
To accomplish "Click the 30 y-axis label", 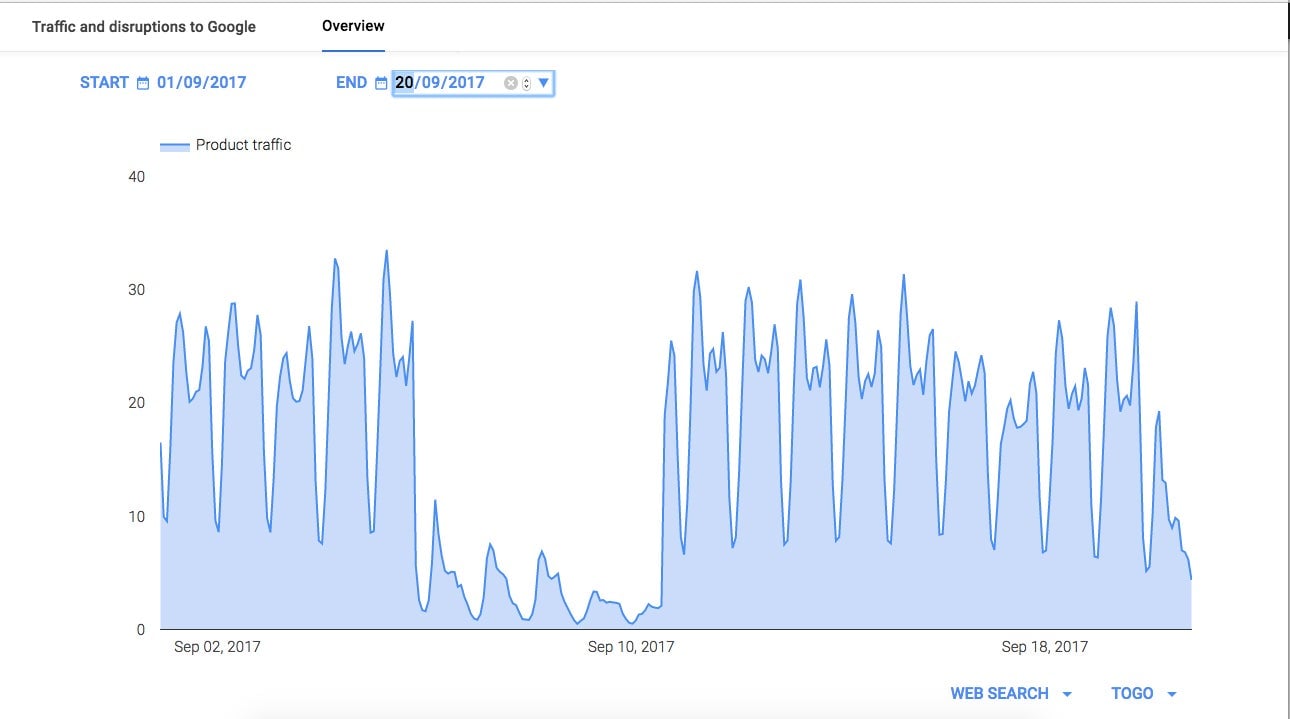I will [x=137, y=290].
